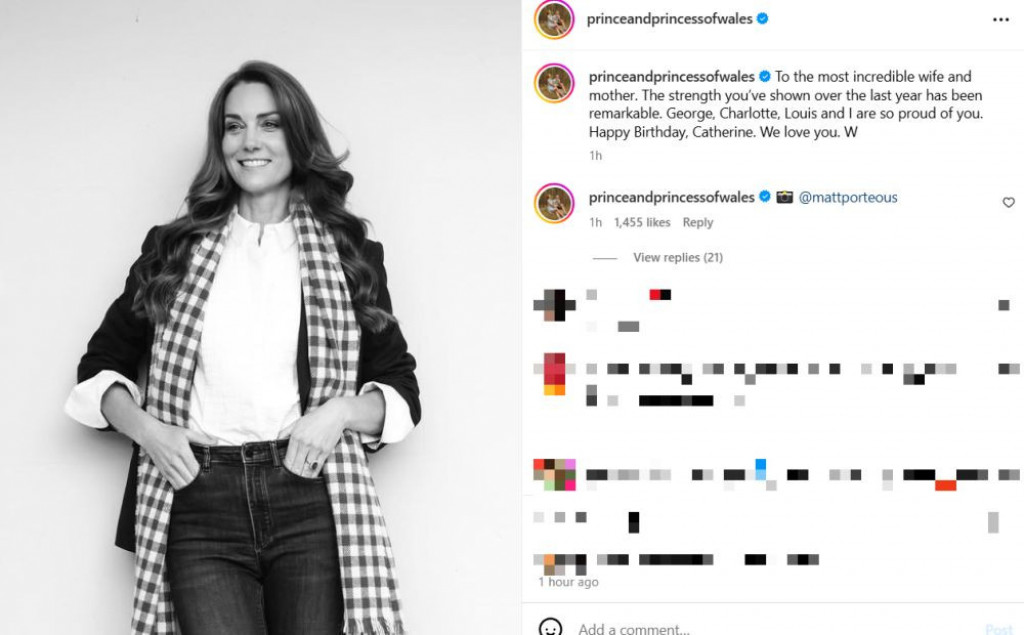The image size is (1024, 635).
Task: Click verified badge next to header username
Action: [x=762, y=19]
